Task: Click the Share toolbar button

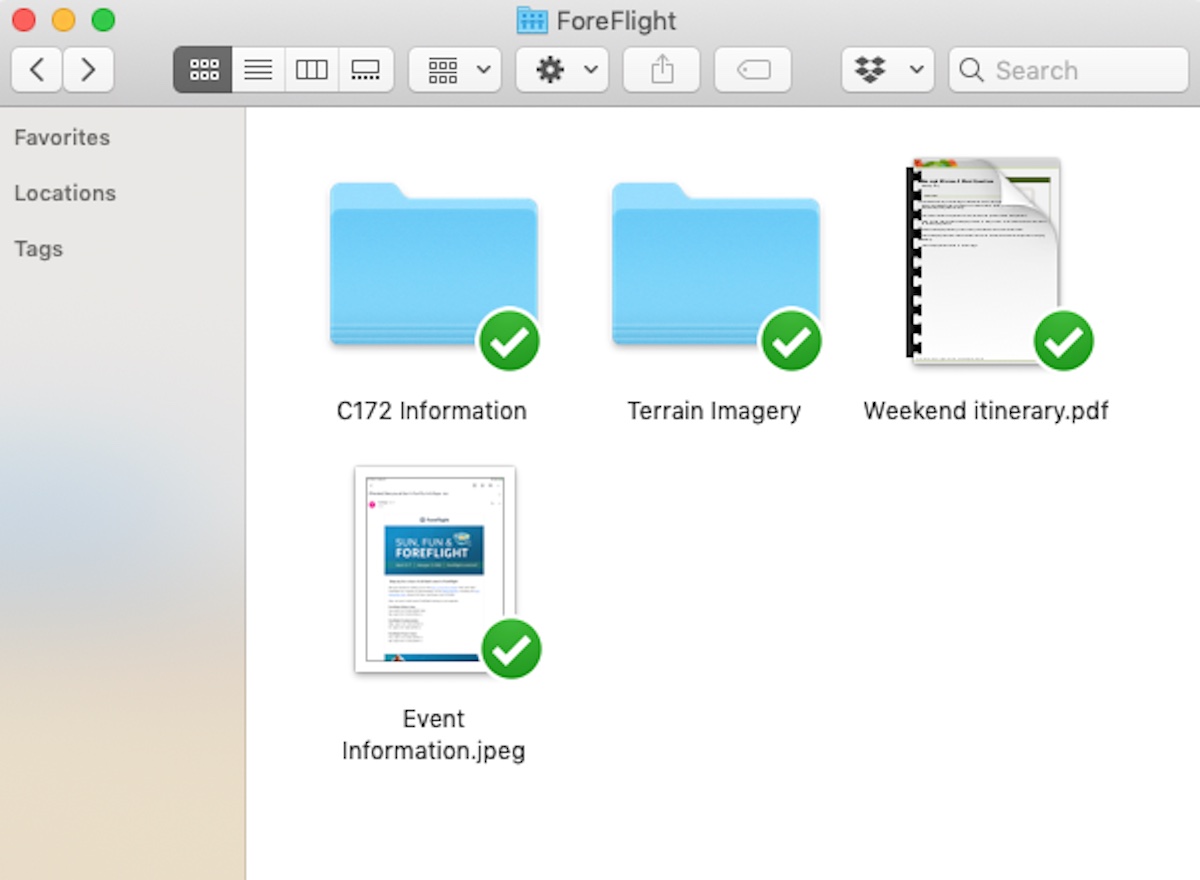Action: [661, 70]
